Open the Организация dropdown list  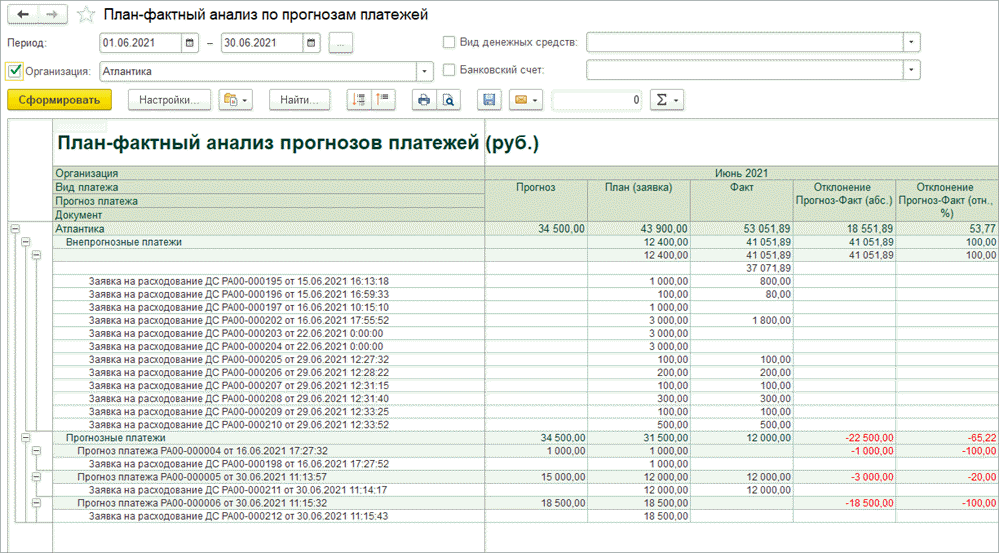[424, 71]
